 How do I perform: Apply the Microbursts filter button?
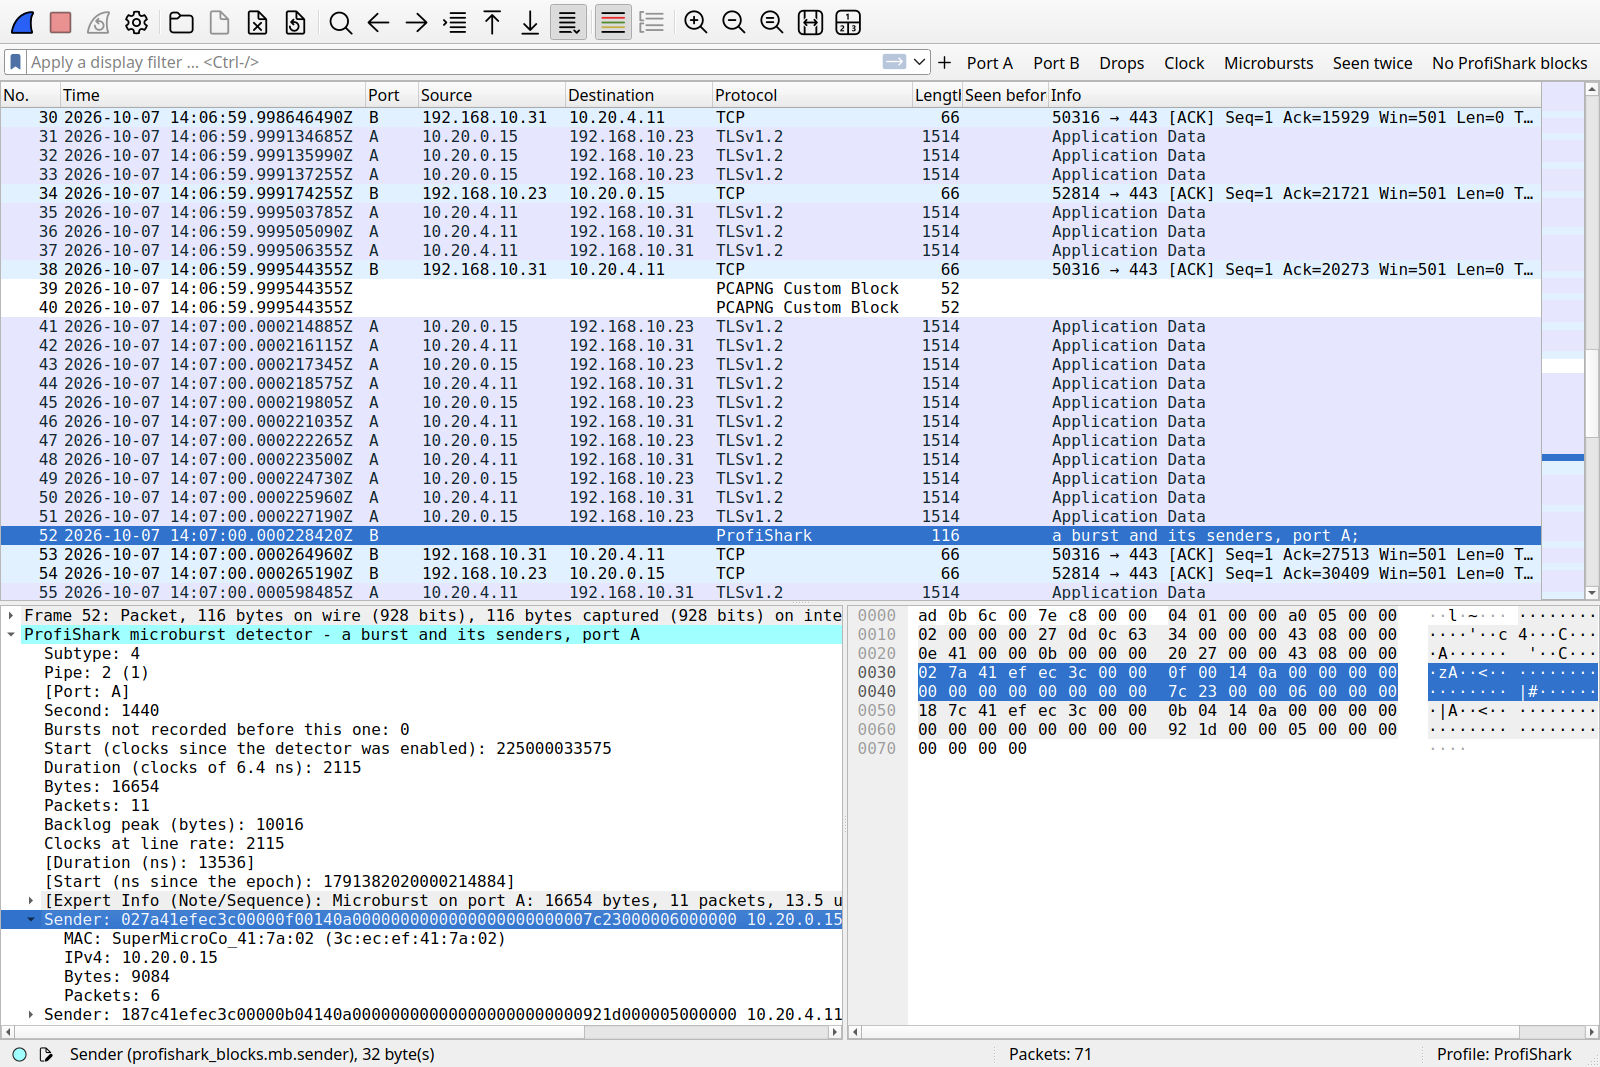click(x=1268, y=63)
